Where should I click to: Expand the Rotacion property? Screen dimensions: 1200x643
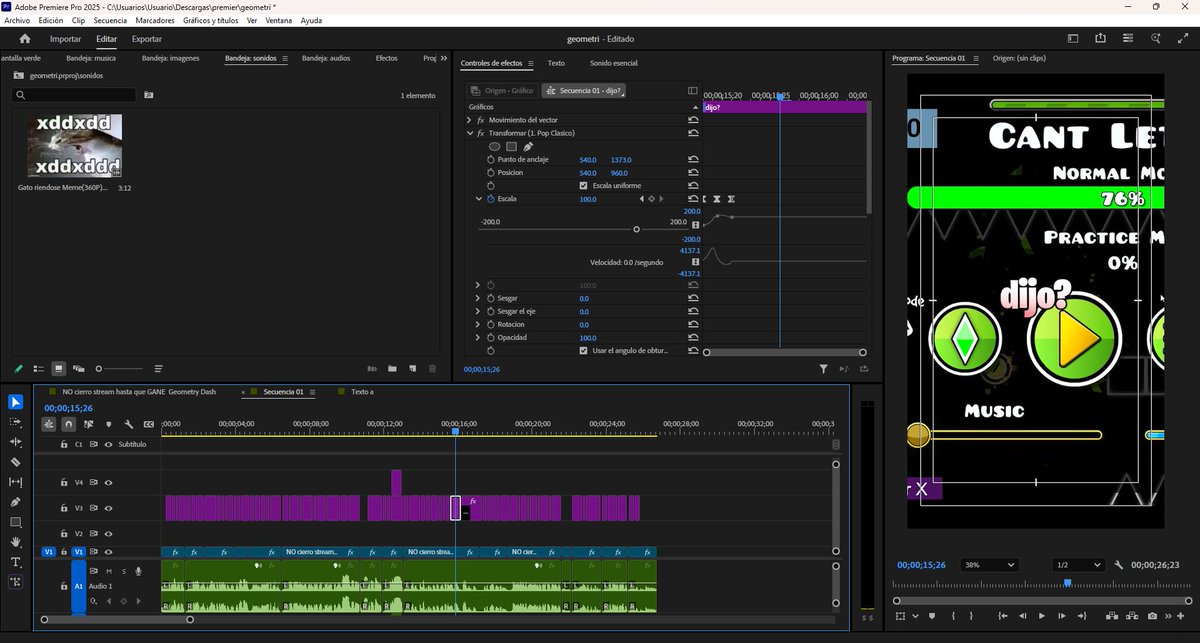[x=479, y=324]
